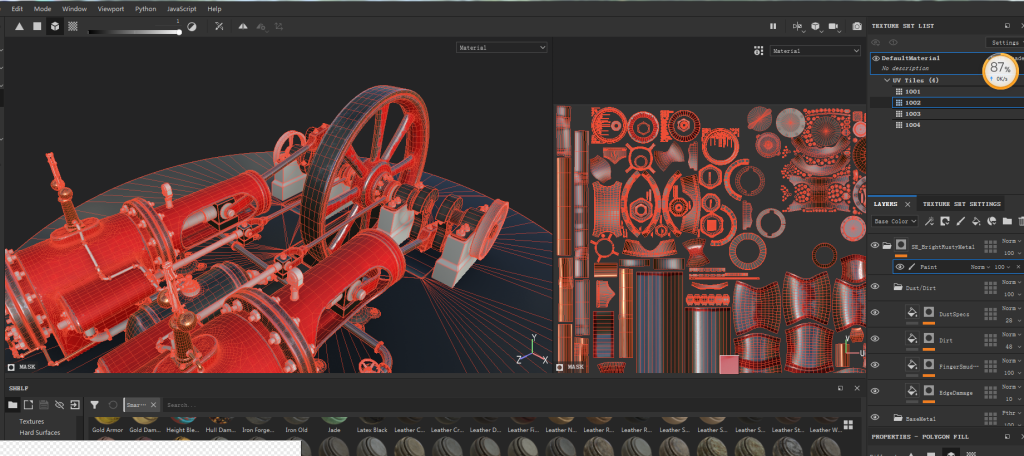Click add smart material icon in Layers
The image size is (1024, 456).
point(991,221)
